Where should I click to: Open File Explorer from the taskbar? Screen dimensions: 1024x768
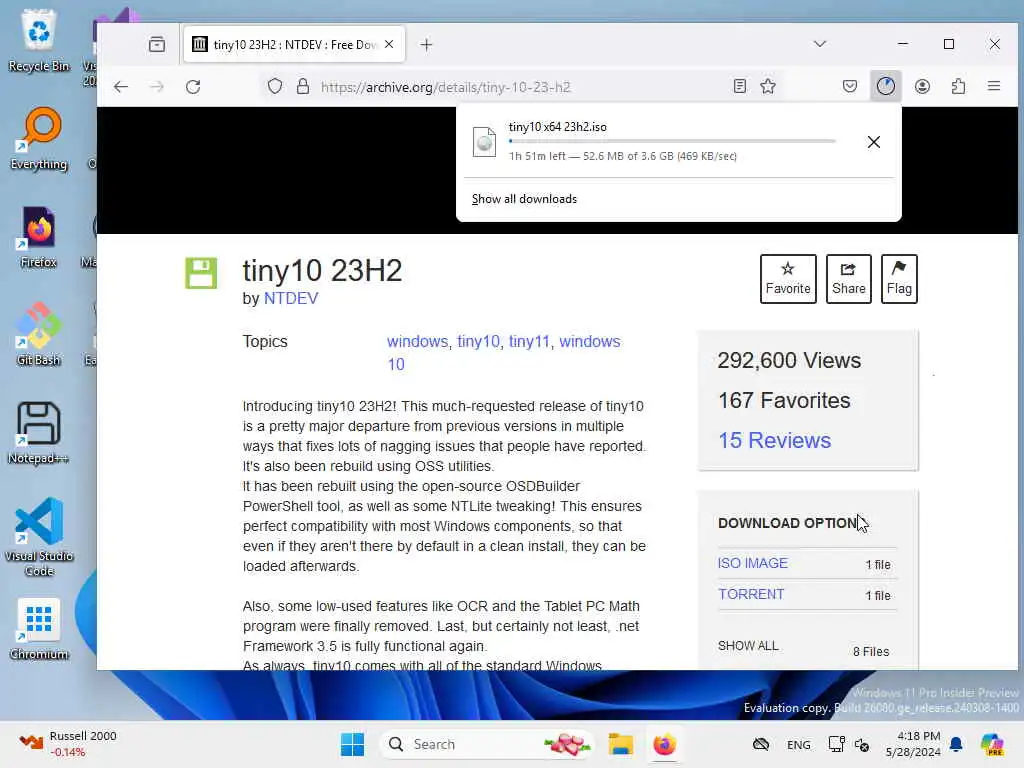(620, 744)
